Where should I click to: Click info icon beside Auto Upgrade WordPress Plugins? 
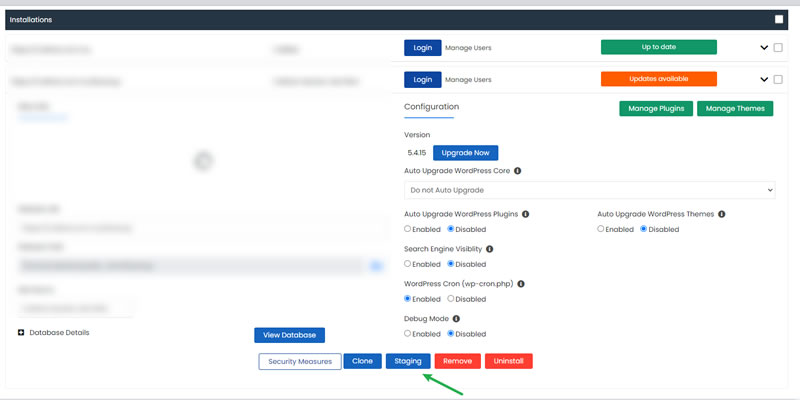pyautogui.click(x=526, y=214)
